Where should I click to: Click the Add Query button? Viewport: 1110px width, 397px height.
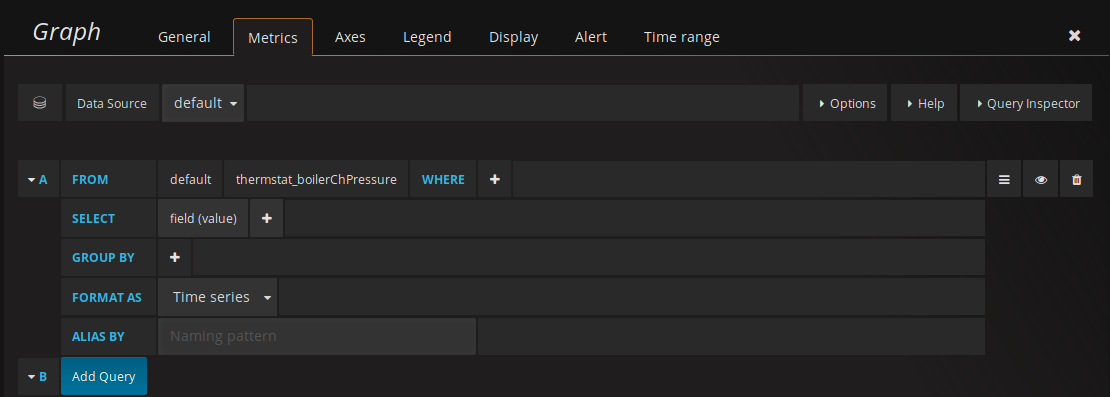coord(103,376)
